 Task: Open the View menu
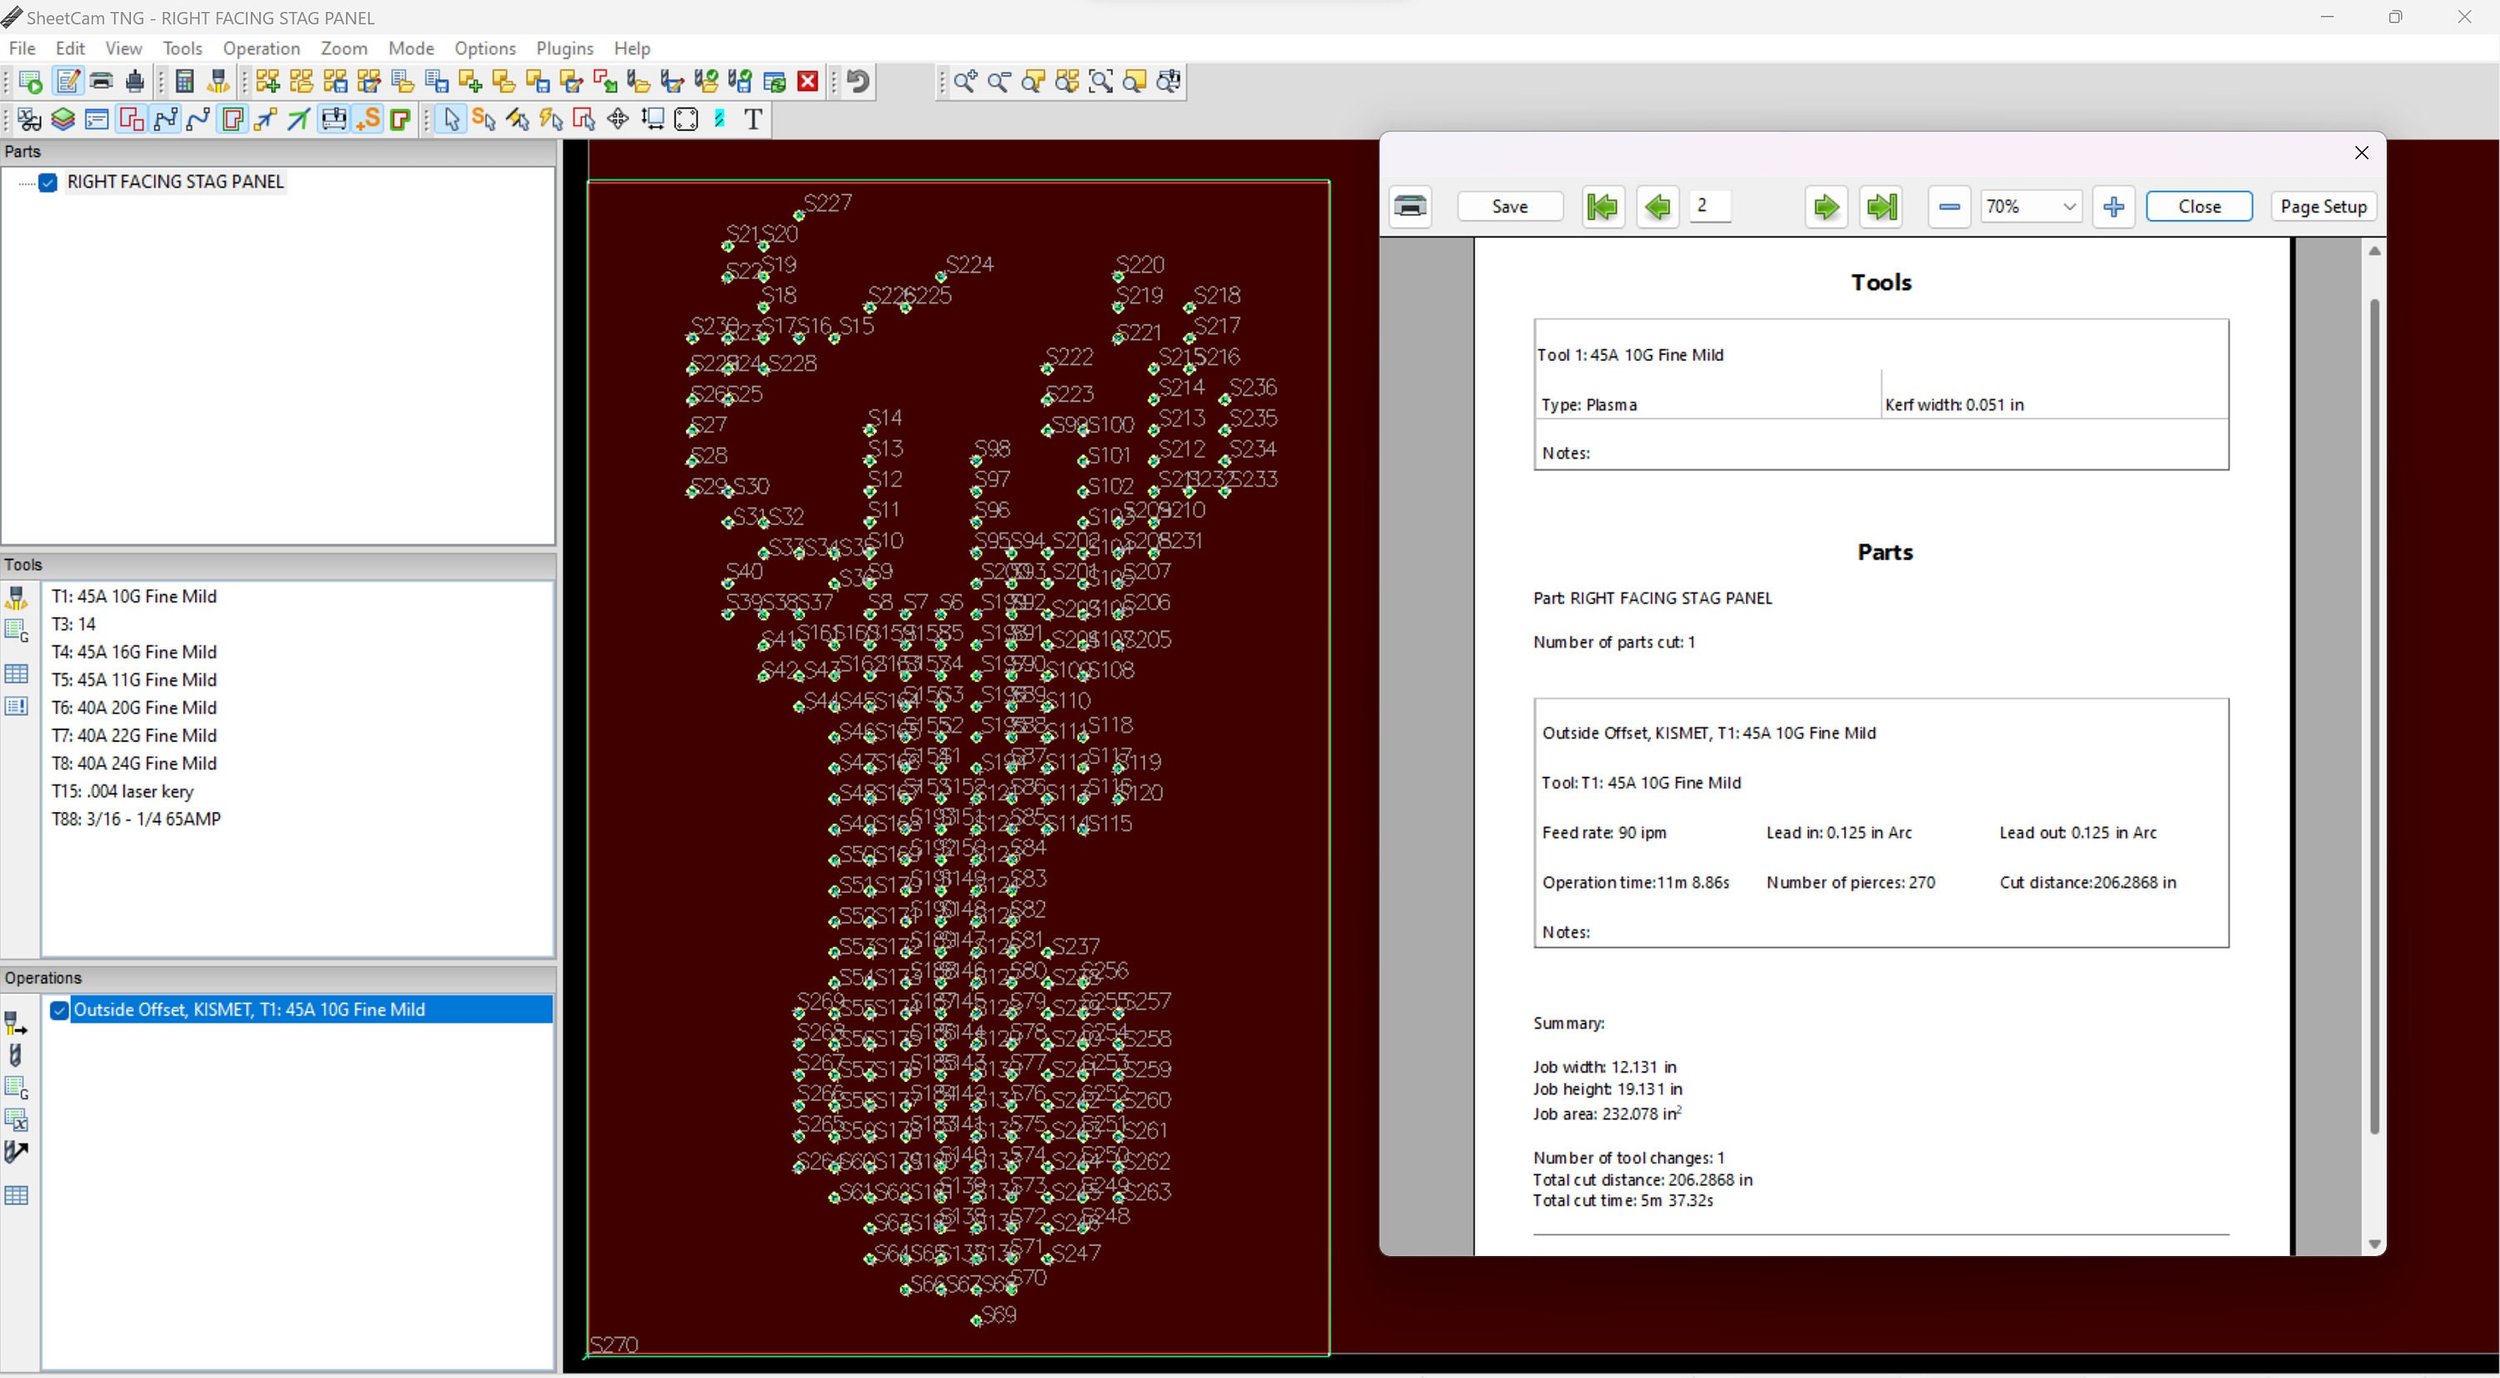(x=124, y=48)
